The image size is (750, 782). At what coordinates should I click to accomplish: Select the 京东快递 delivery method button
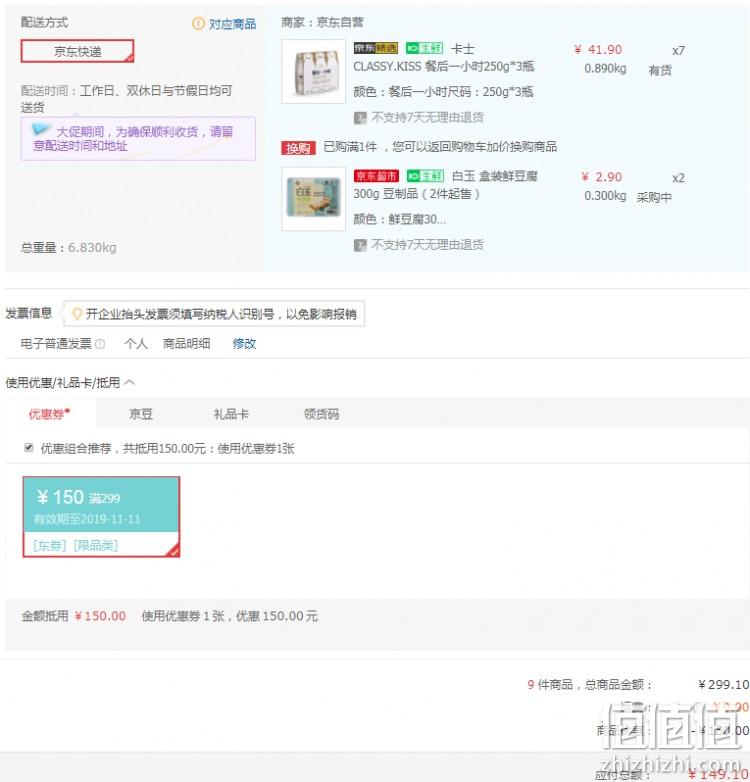coord(77,51)
